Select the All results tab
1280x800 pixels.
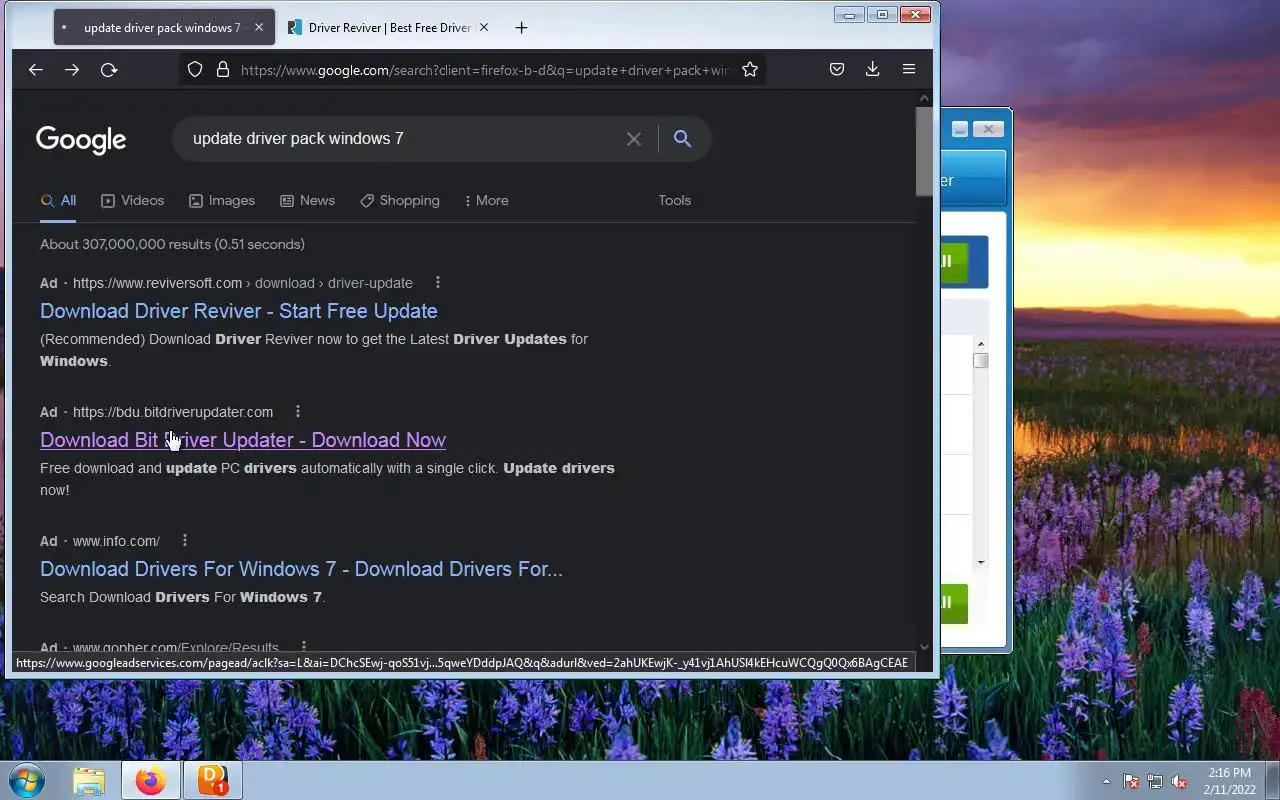(x=58, y=201)
